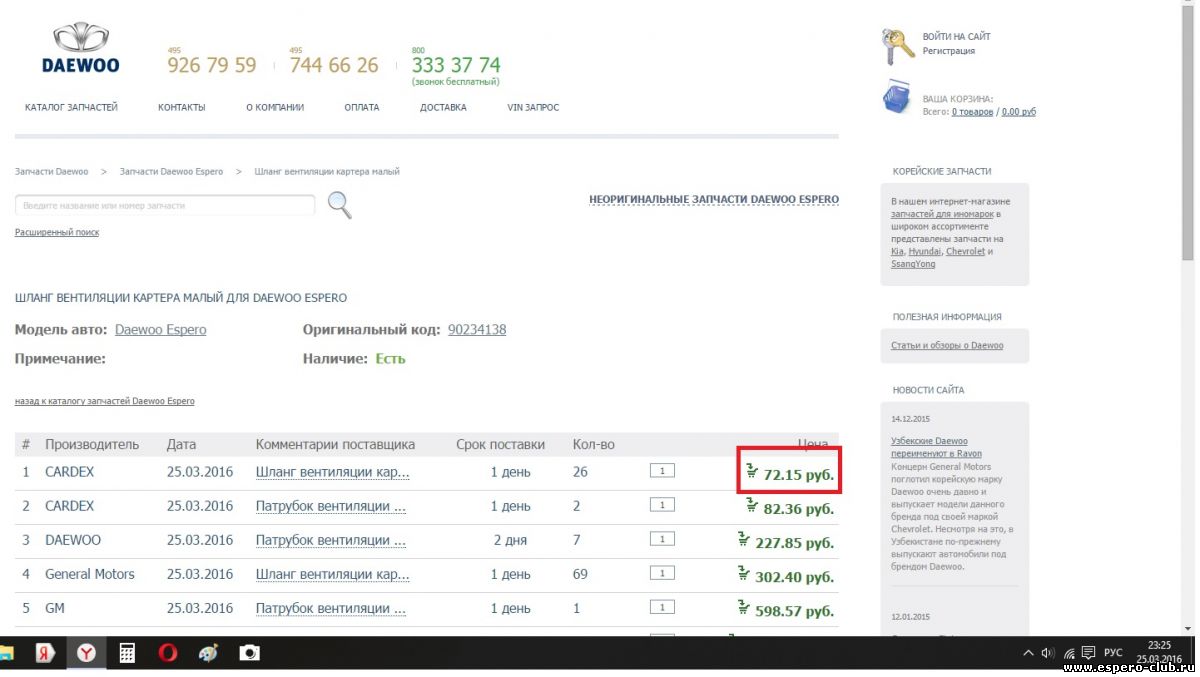Open the КОНТАКТЫ menu item
The height and width of the screenshot is (677, 1200).
pos(182,107)
